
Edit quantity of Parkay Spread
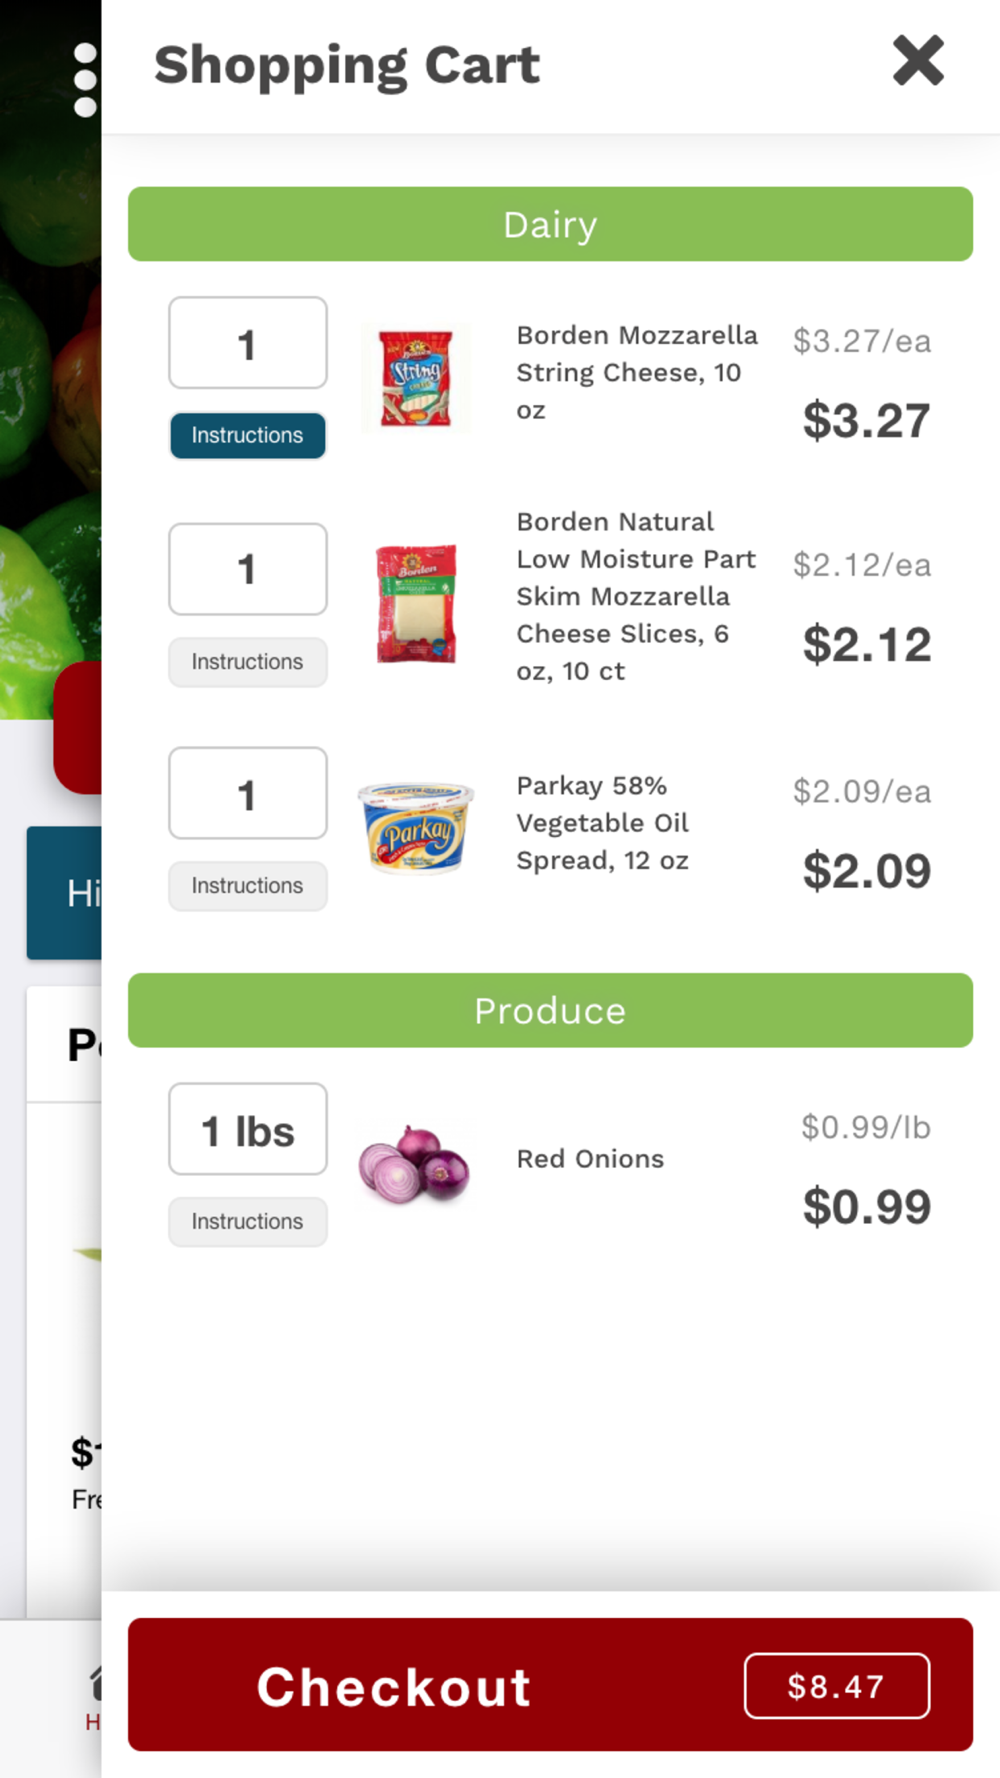point(248,793)
